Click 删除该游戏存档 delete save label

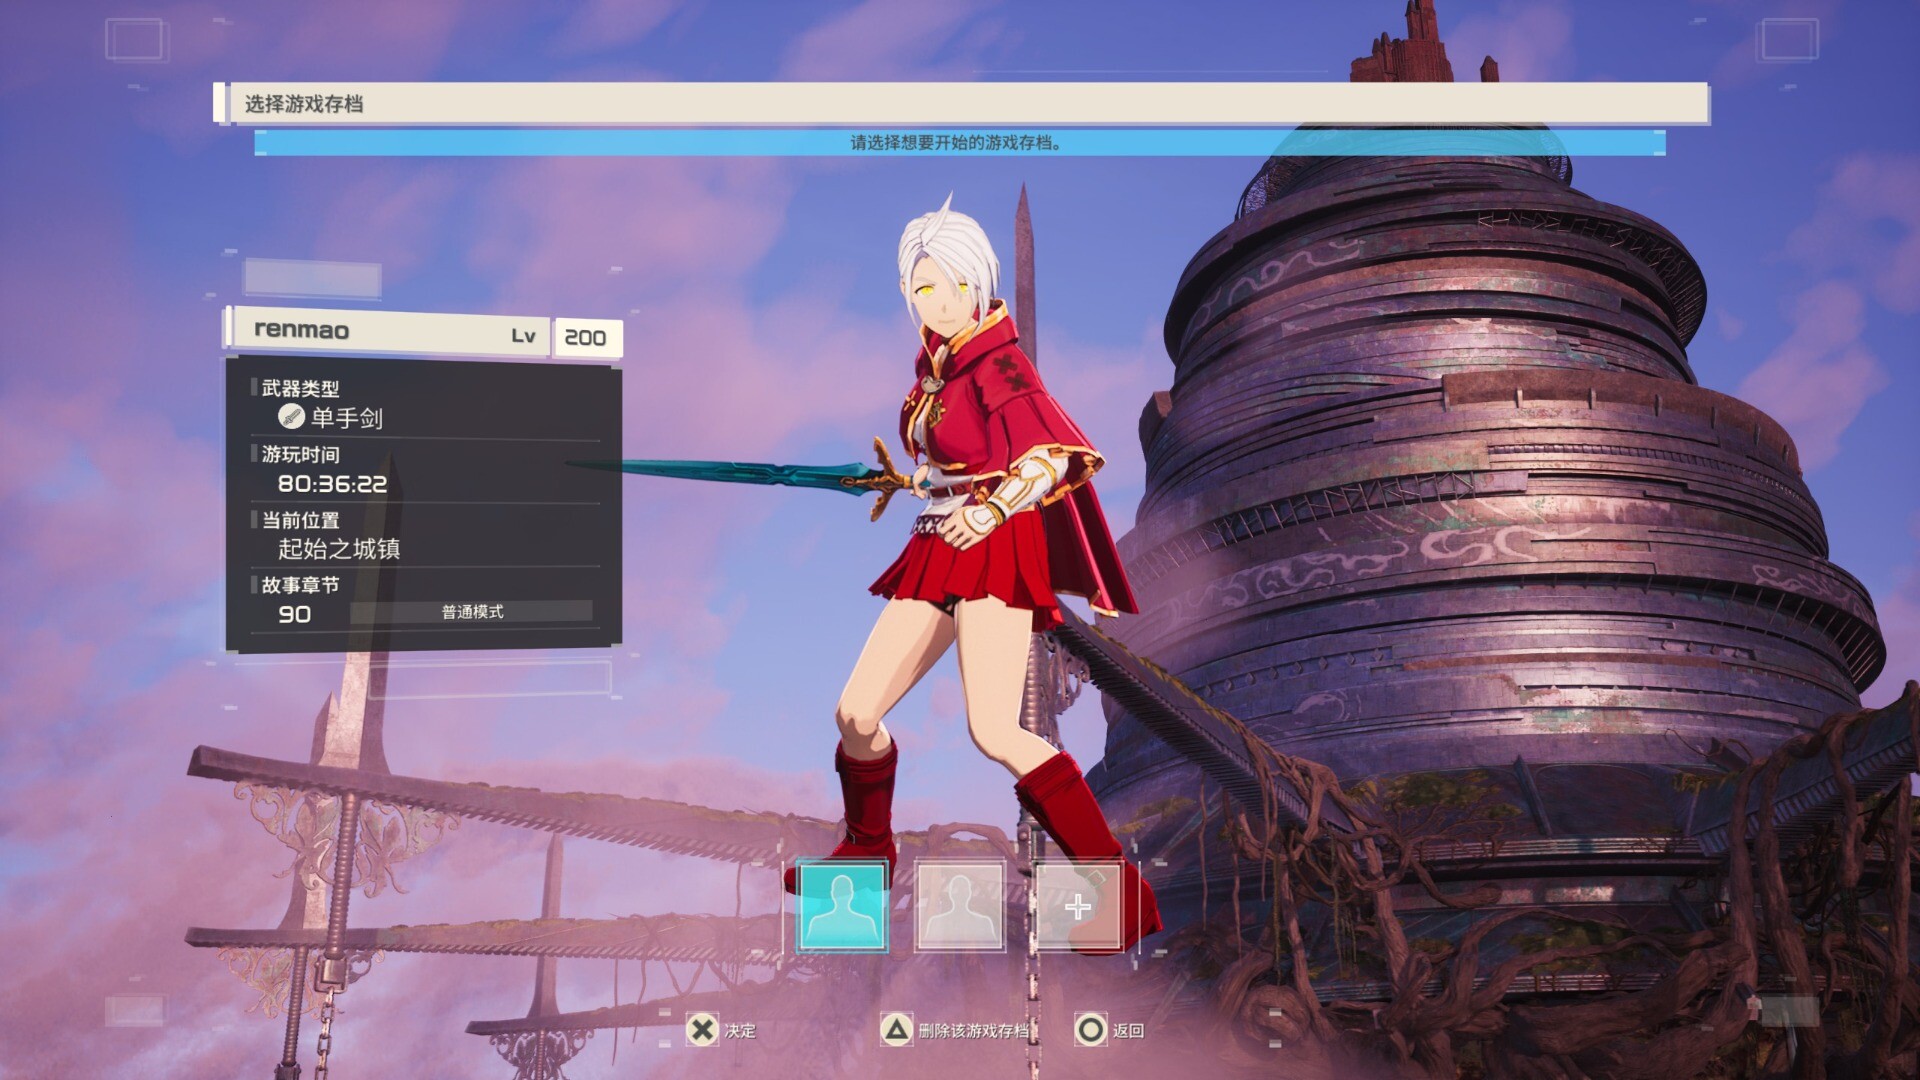[973, 1031]
